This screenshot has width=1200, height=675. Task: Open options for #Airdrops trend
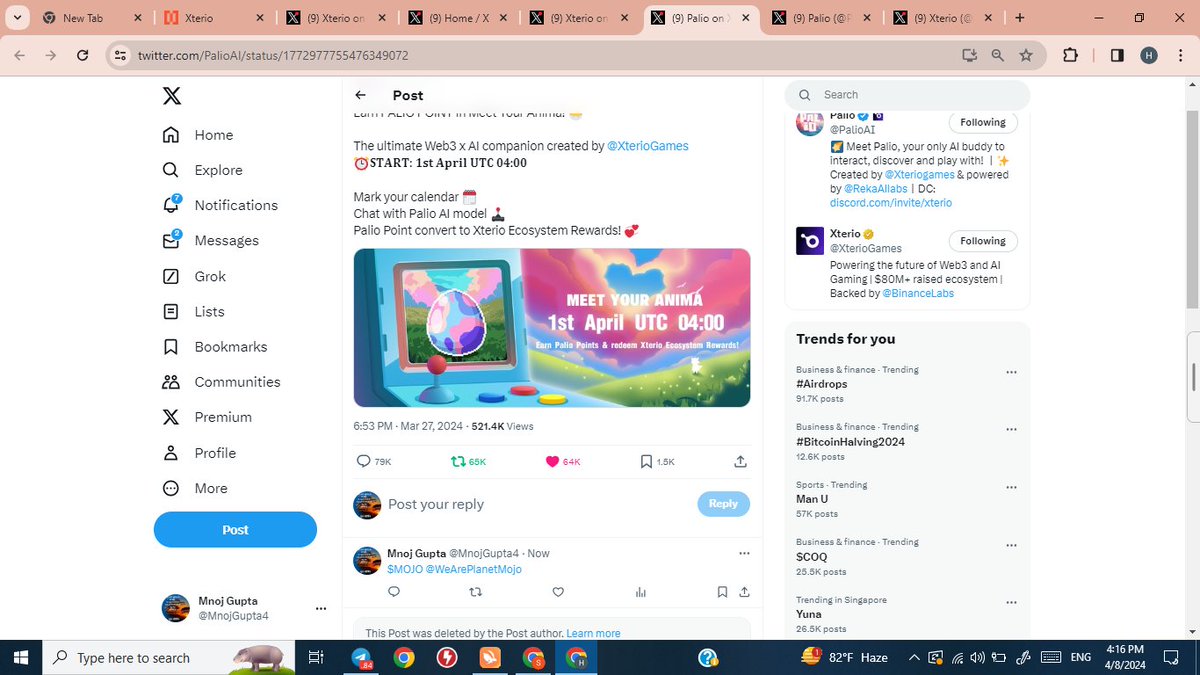pyautogui.click(x=1011, y=371)
